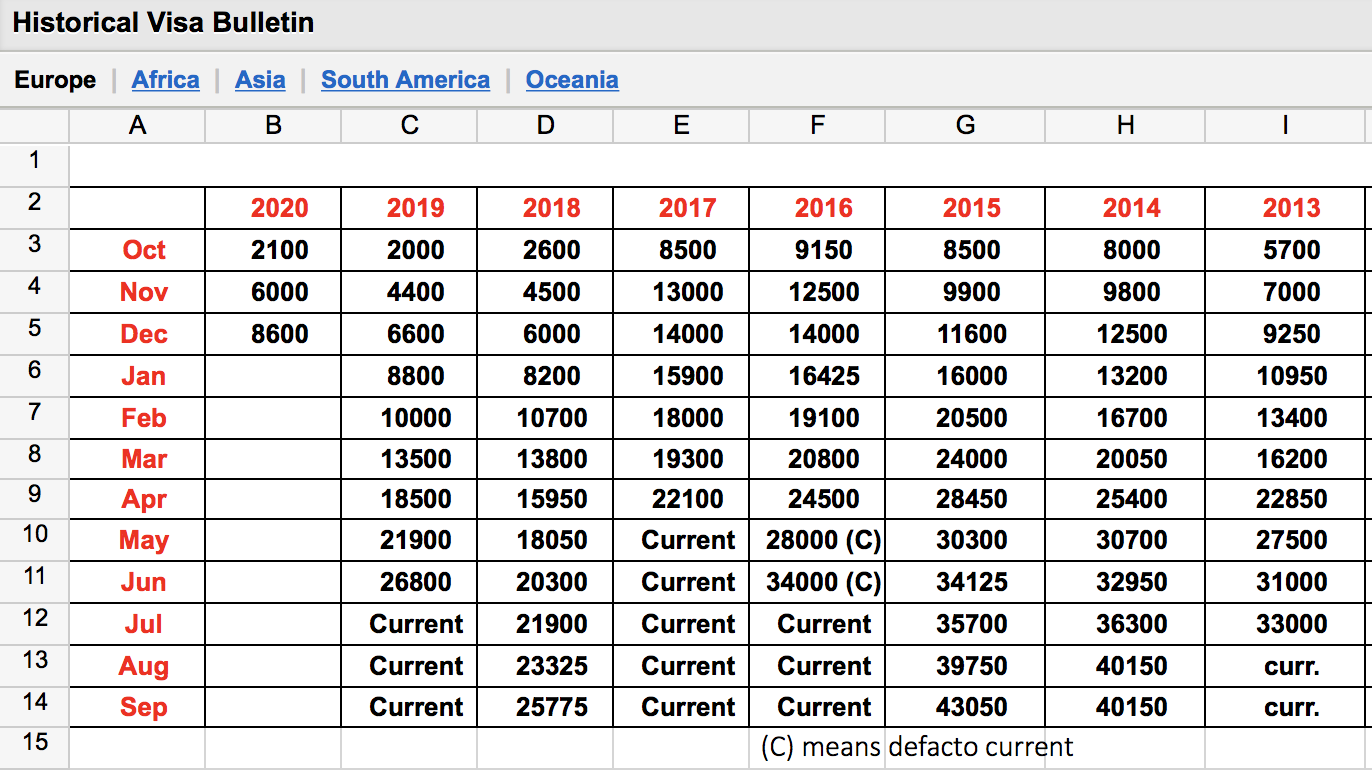Click the 2020 year heading cell
1372x778 pixels.
coord(273,208)
